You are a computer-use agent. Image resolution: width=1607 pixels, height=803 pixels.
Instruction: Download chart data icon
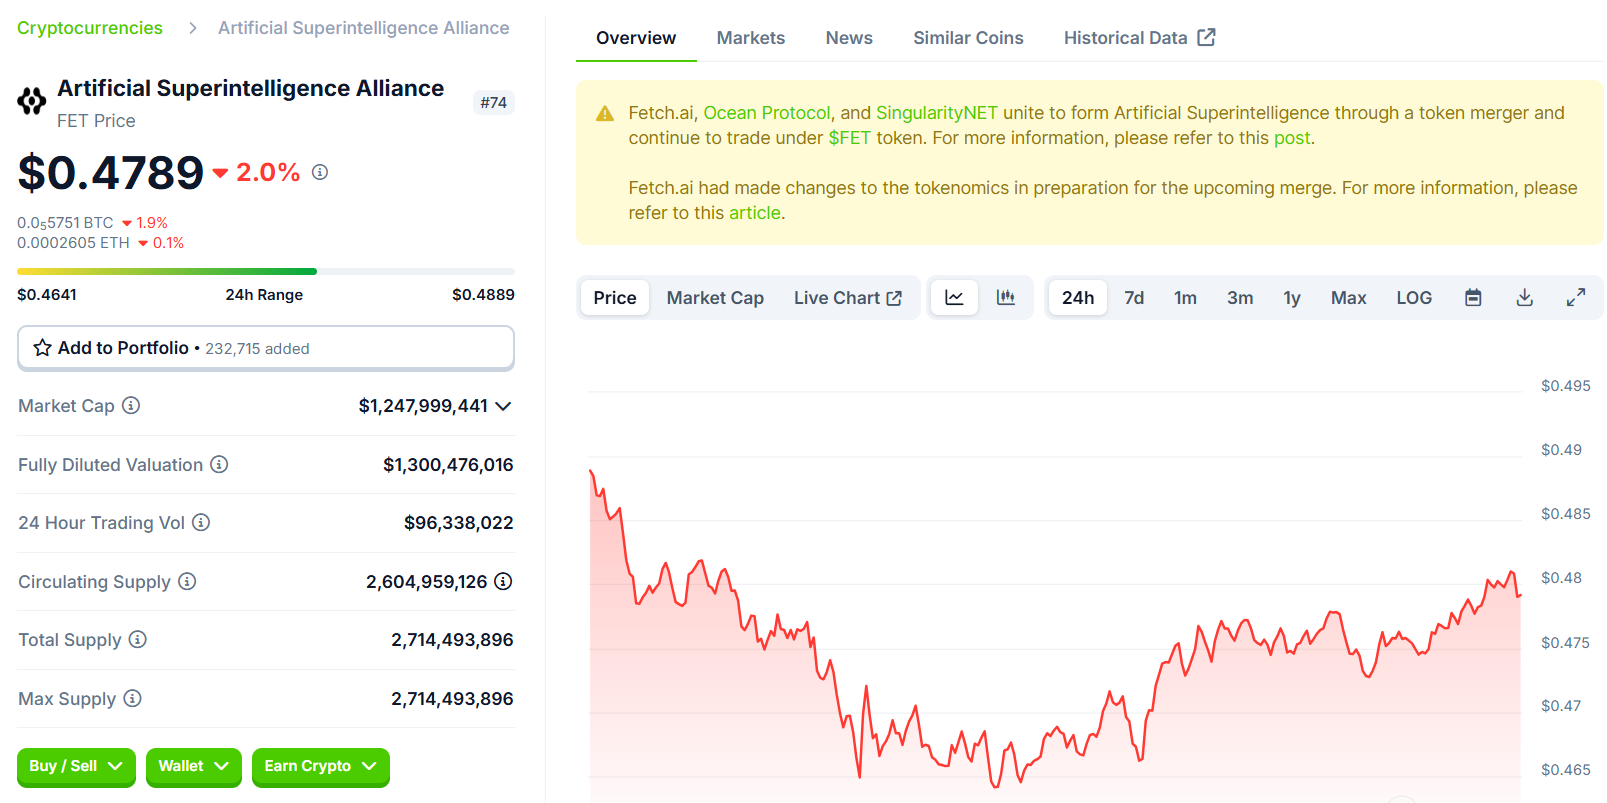pos(1524,298)
